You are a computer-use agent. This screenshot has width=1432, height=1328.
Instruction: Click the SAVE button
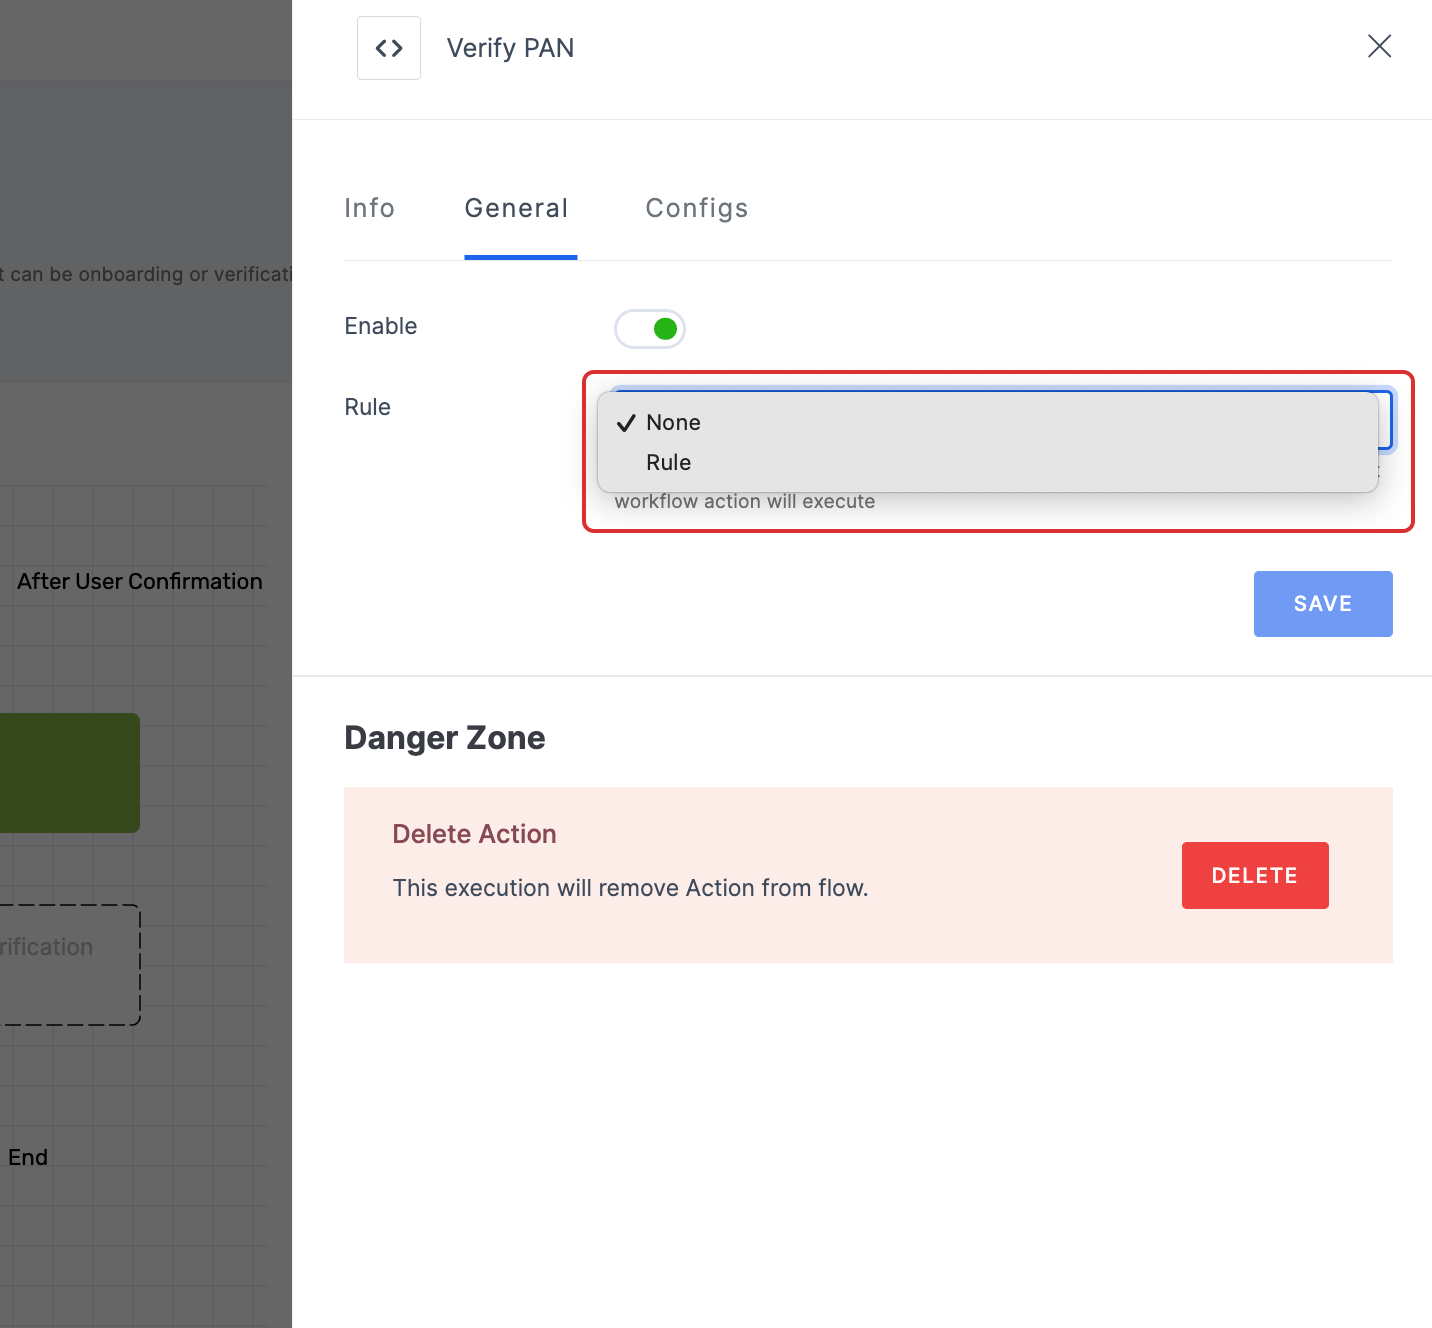point(1323,604)
